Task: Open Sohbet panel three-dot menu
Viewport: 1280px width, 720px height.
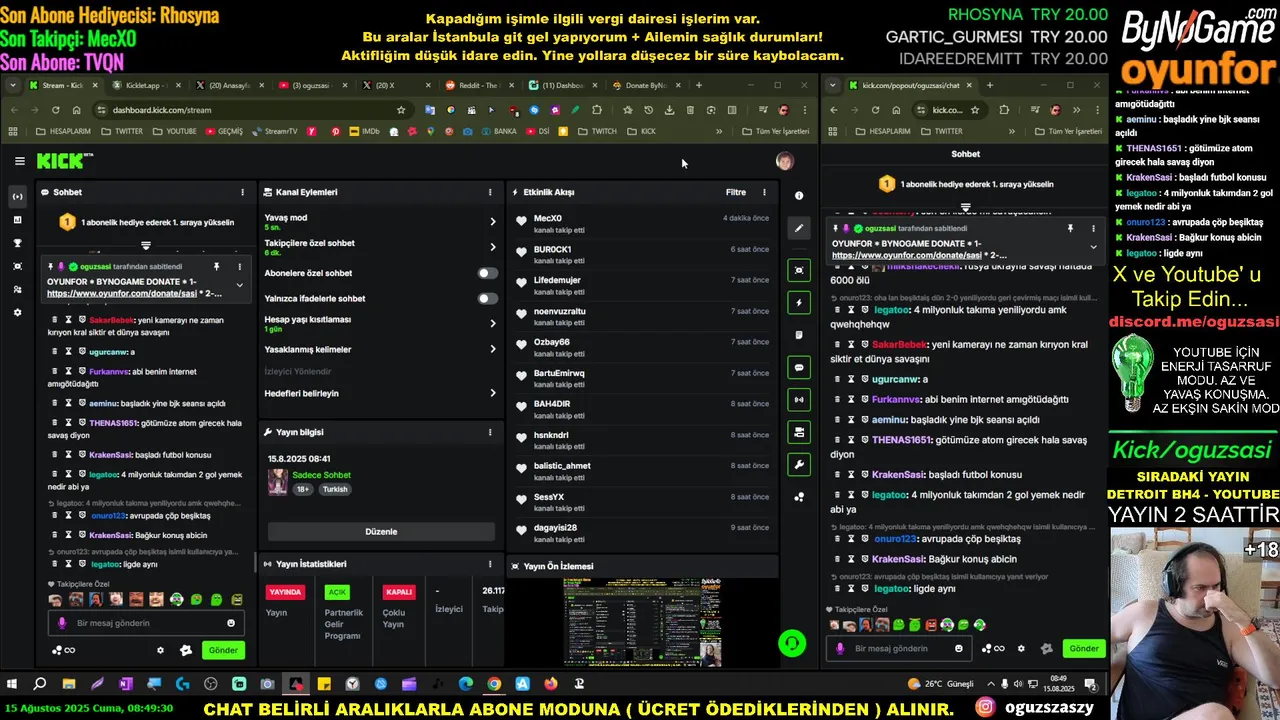Action: [242, 192]
